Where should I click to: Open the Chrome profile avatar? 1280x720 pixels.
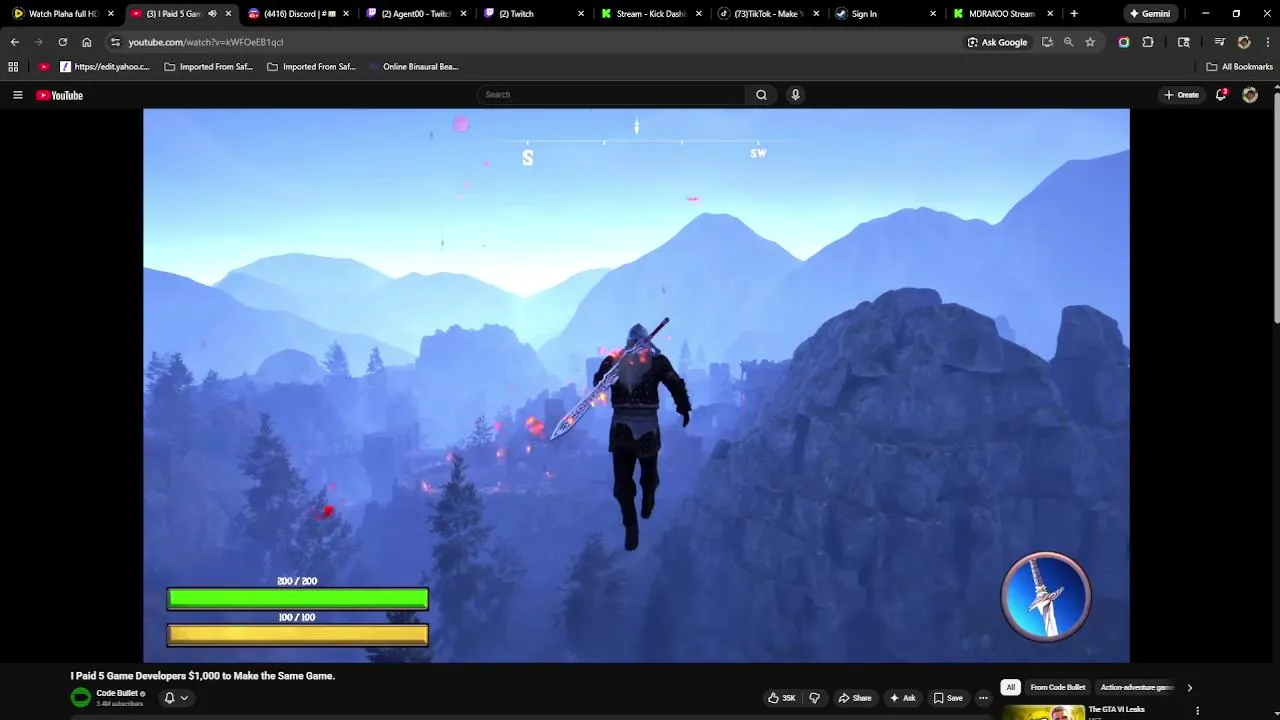pos(1244,42)
